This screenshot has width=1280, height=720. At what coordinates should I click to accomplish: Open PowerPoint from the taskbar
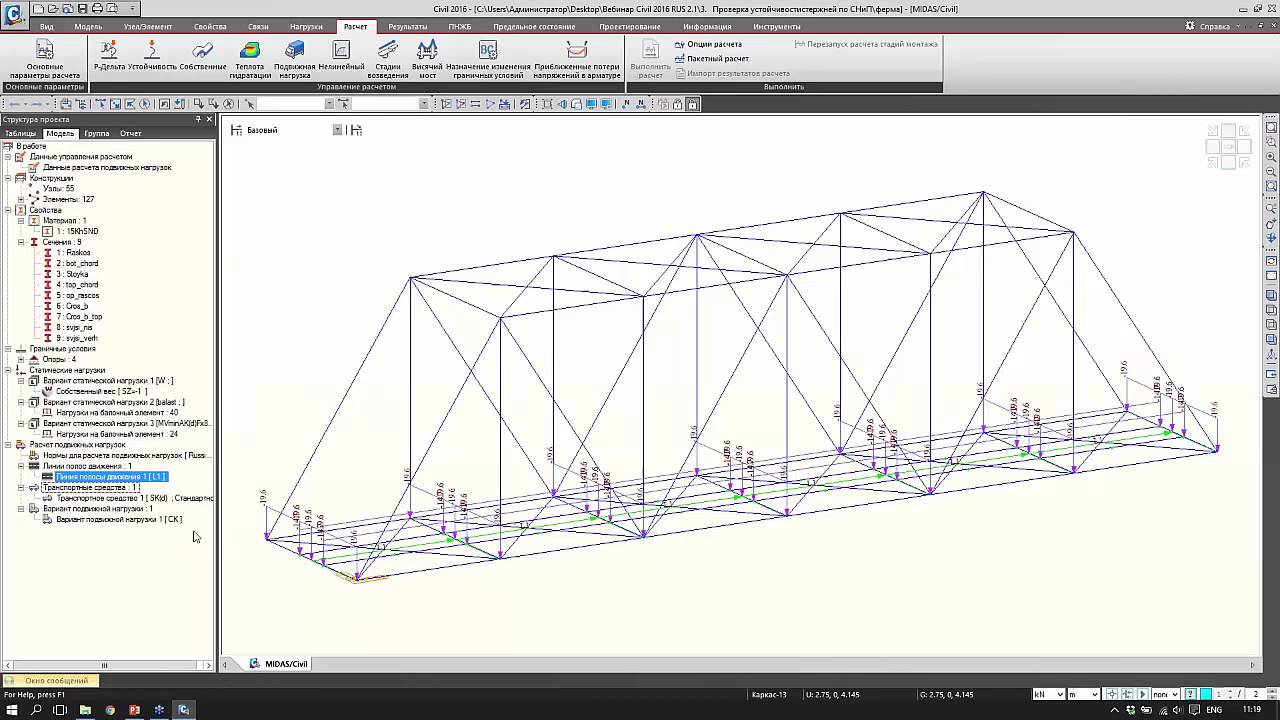tap(134, 710)
